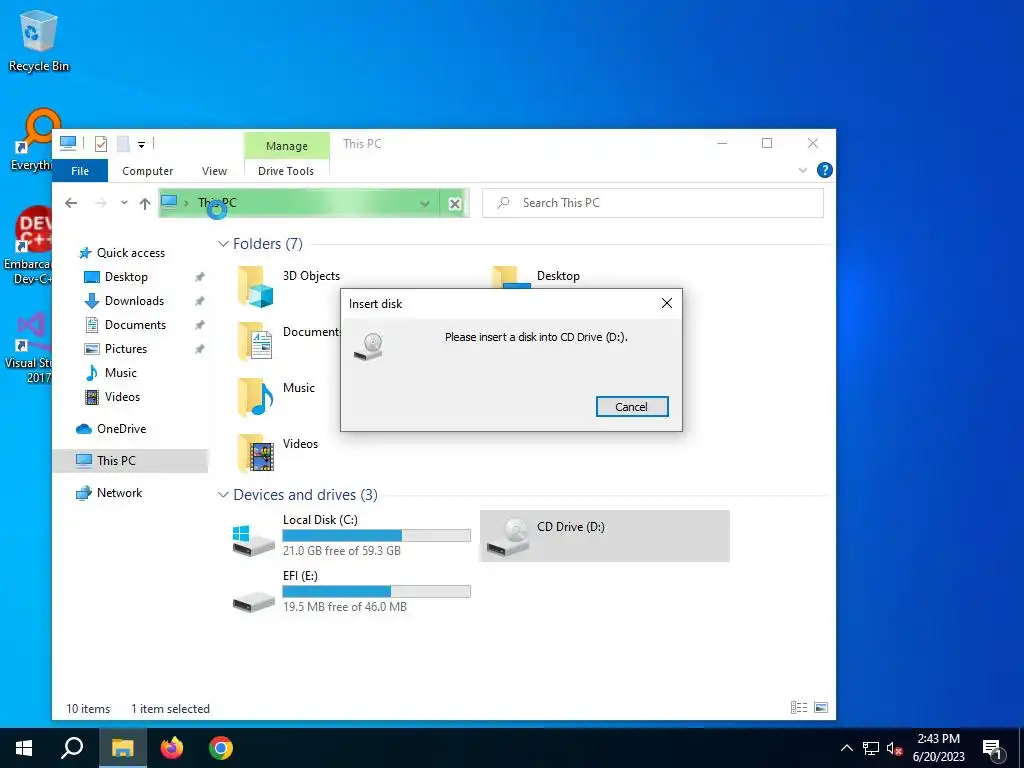Launch Firefox from the taskbar
Screen dimensions: 1024x768
pyautogui.click(x=172, y=748)
